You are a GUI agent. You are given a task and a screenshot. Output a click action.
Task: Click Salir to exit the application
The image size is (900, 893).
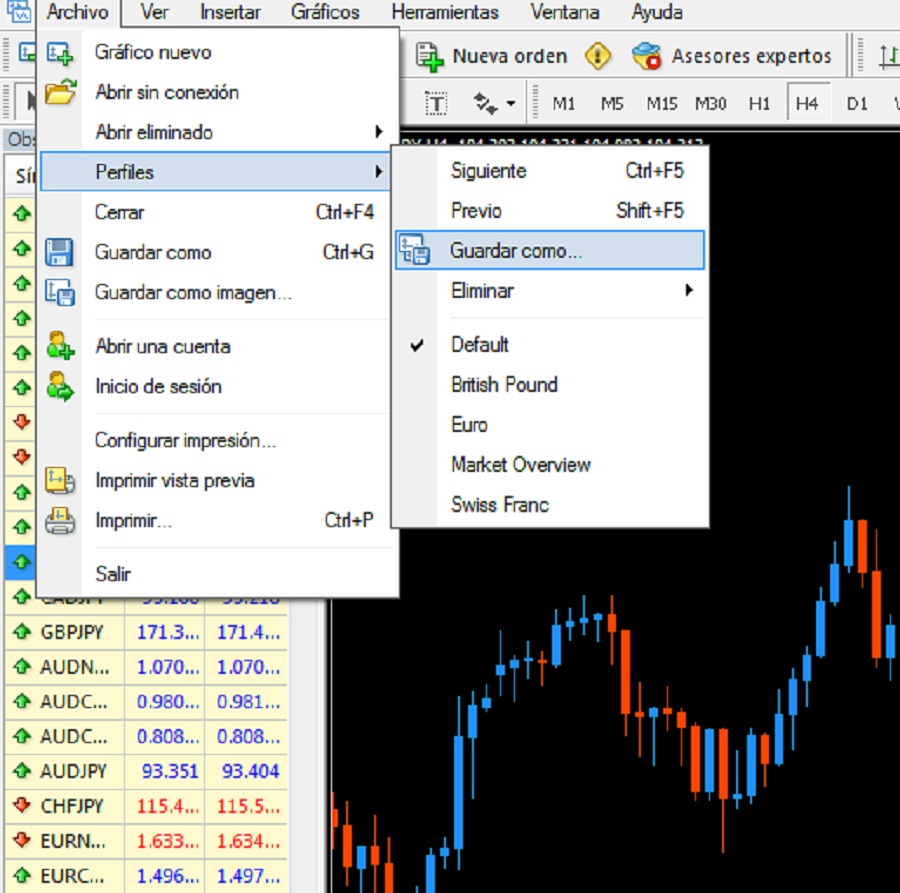click(x=113, y=574)
